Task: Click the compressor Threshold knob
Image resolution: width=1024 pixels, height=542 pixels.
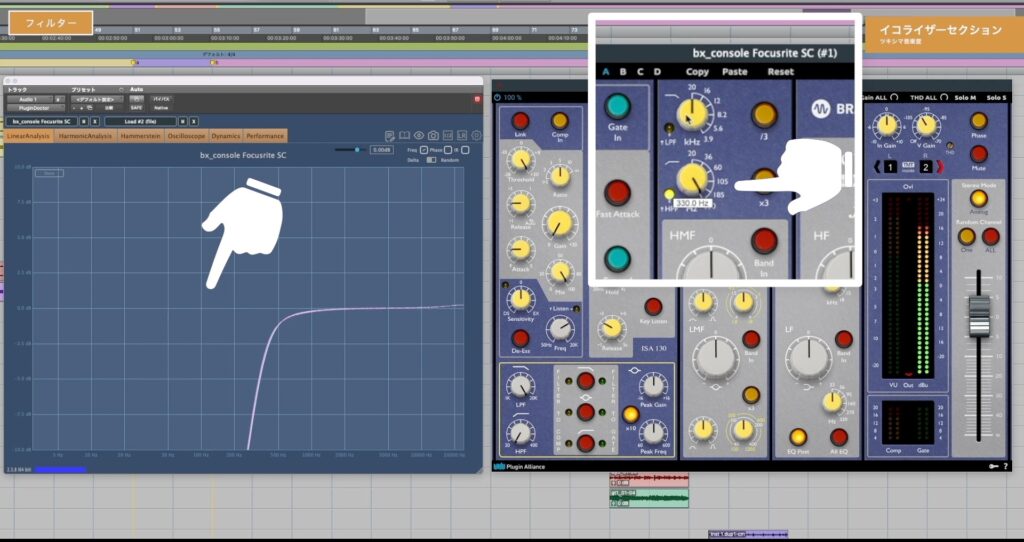Action: pos(521,160)
